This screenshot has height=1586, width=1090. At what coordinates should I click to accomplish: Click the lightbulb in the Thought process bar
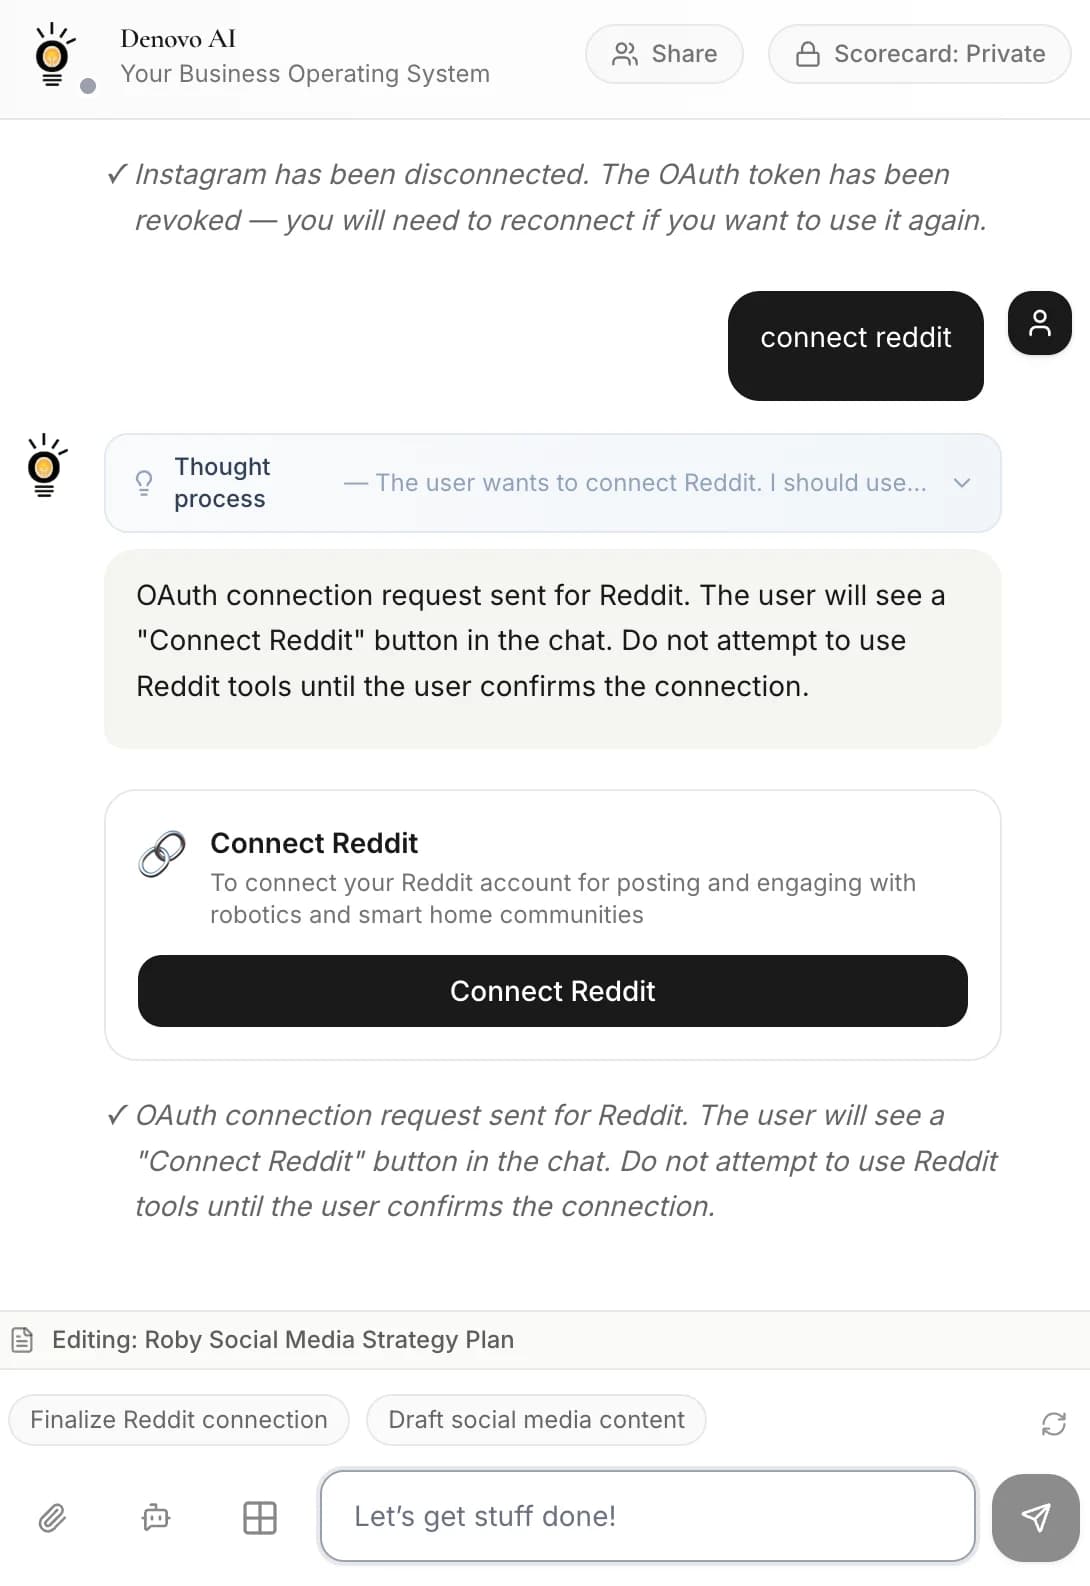point(144,482)
